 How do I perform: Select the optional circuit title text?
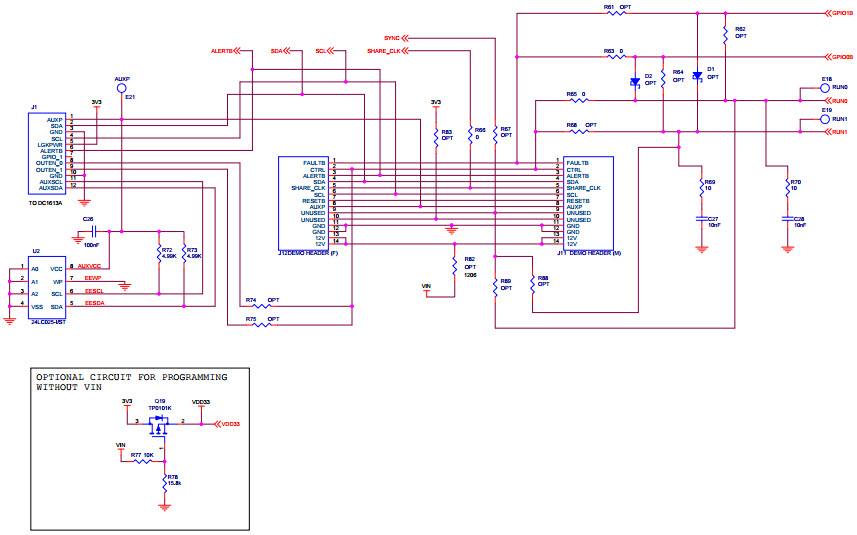(x=131, y=382)
